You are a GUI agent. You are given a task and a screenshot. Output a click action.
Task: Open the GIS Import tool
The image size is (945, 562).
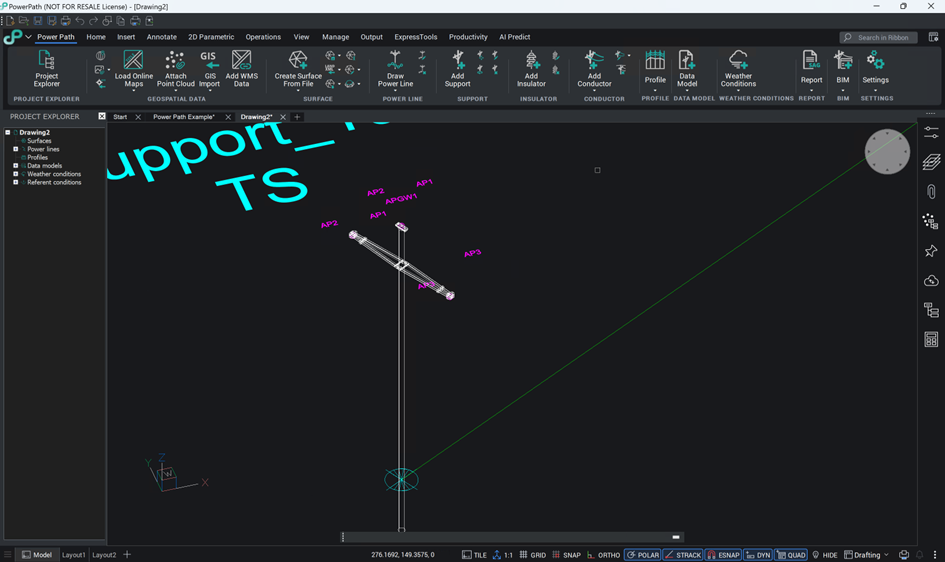(x=209, y=69)
